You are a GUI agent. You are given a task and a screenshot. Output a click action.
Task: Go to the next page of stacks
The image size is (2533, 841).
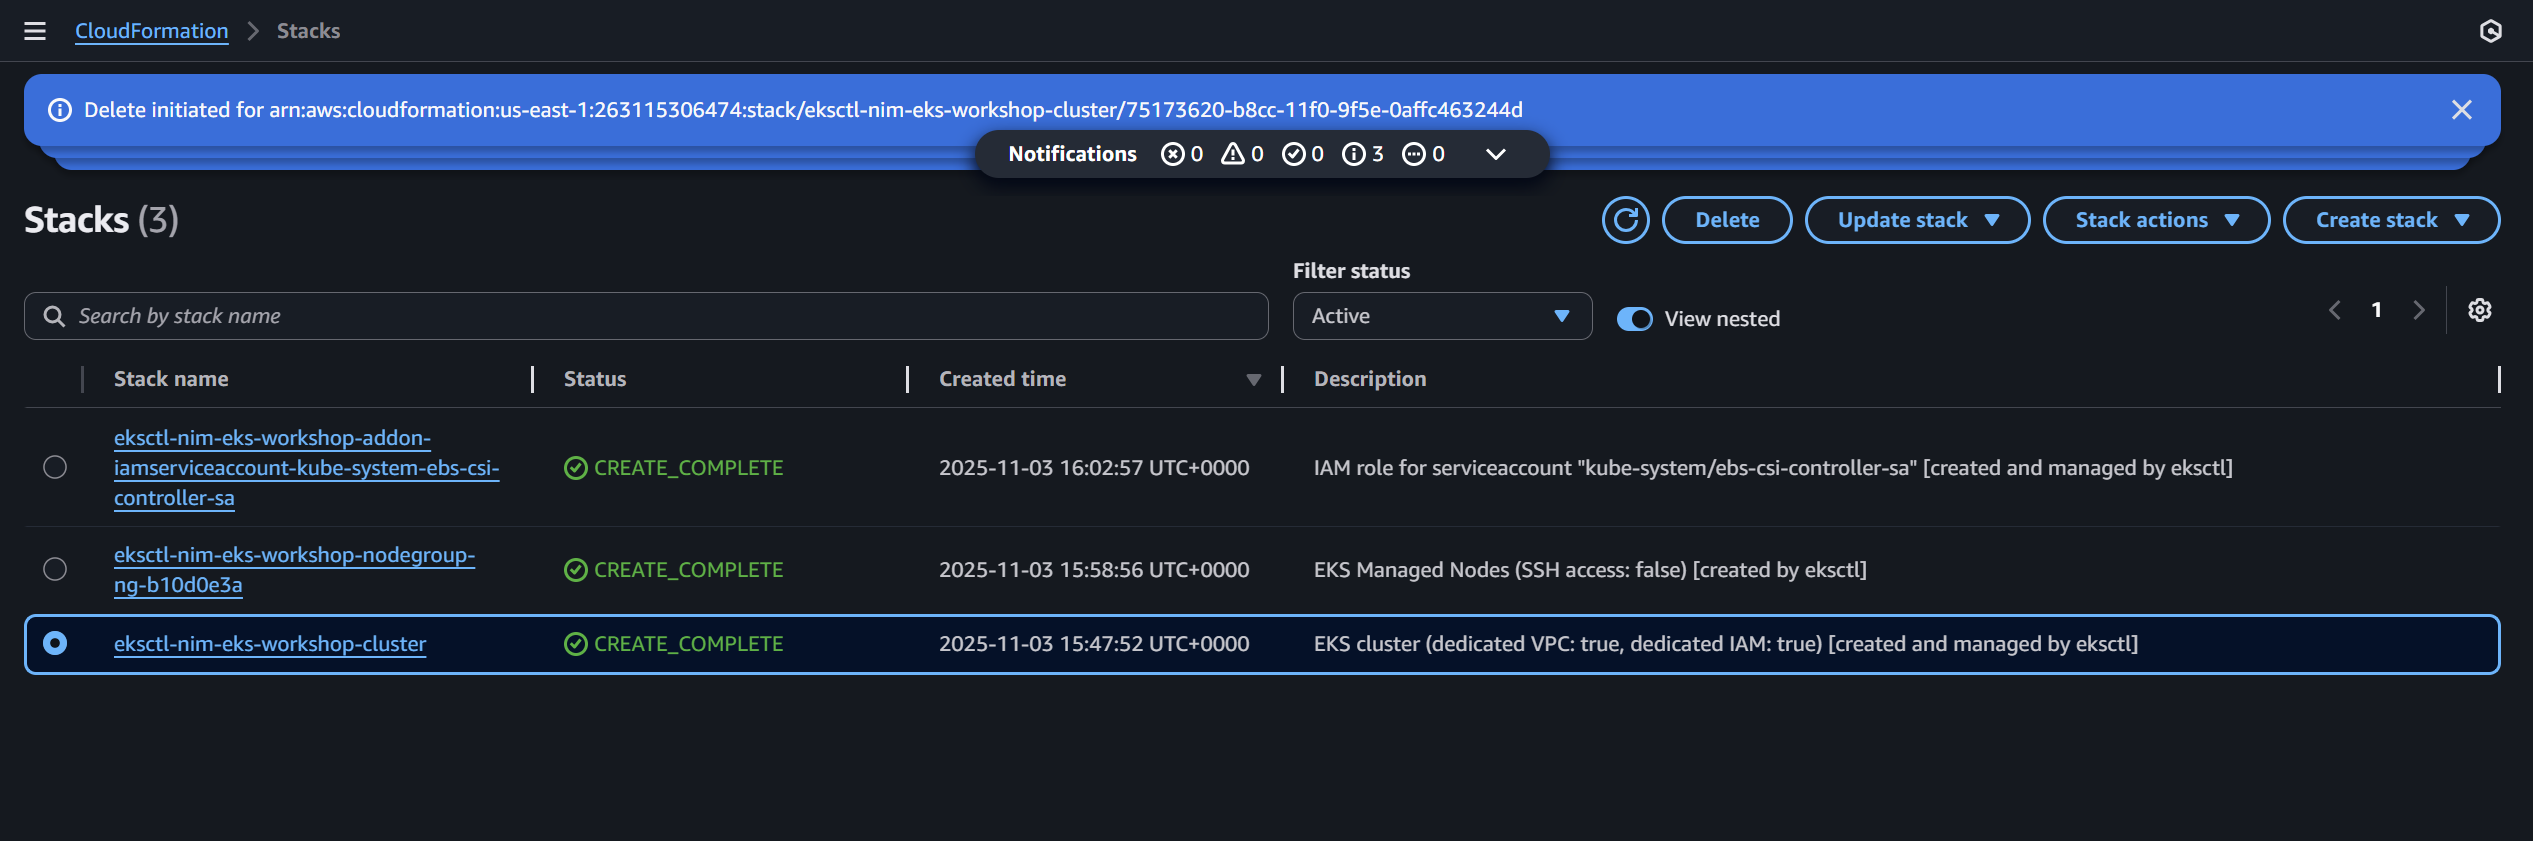2419,310
